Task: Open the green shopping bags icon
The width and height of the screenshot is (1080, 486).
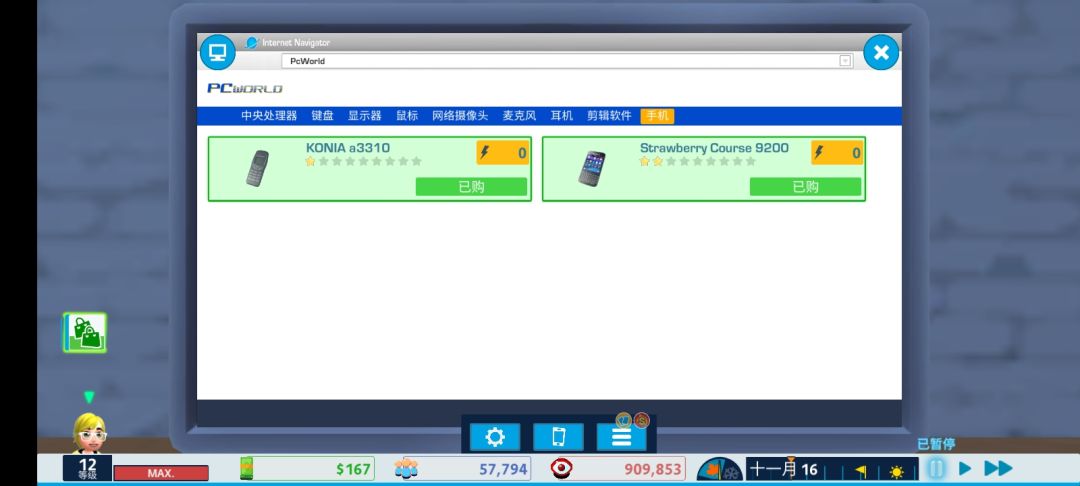Action: click(85, 332)
